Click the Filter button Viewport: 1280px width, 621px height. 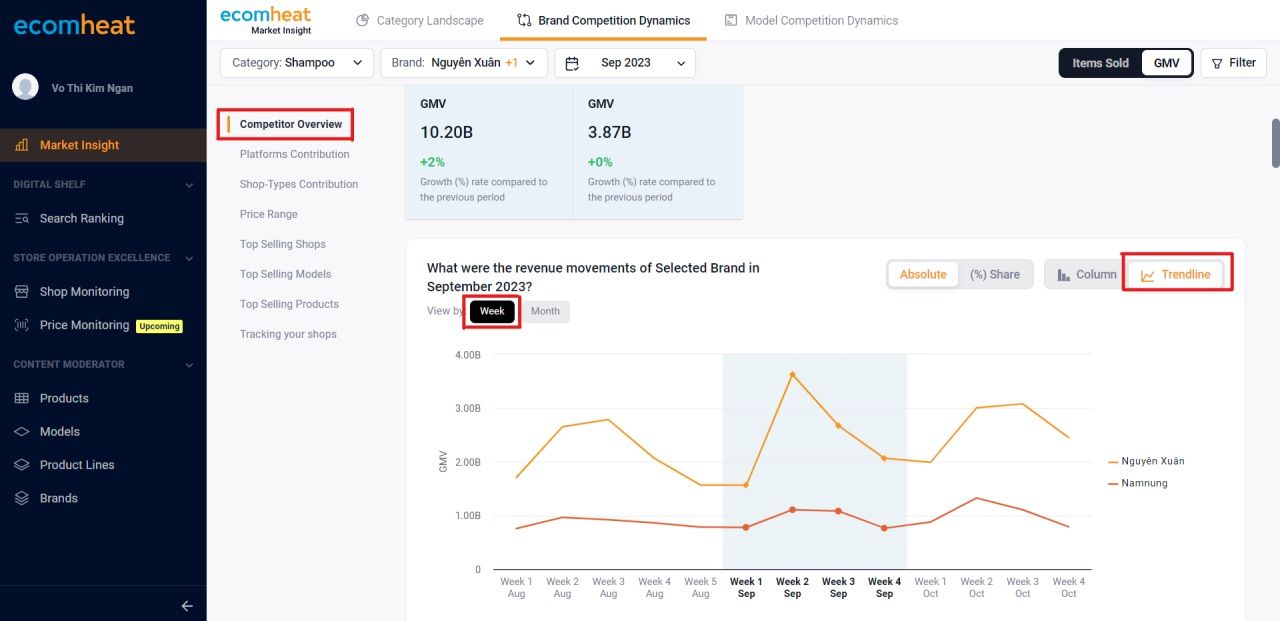[x=1233, y=63]
